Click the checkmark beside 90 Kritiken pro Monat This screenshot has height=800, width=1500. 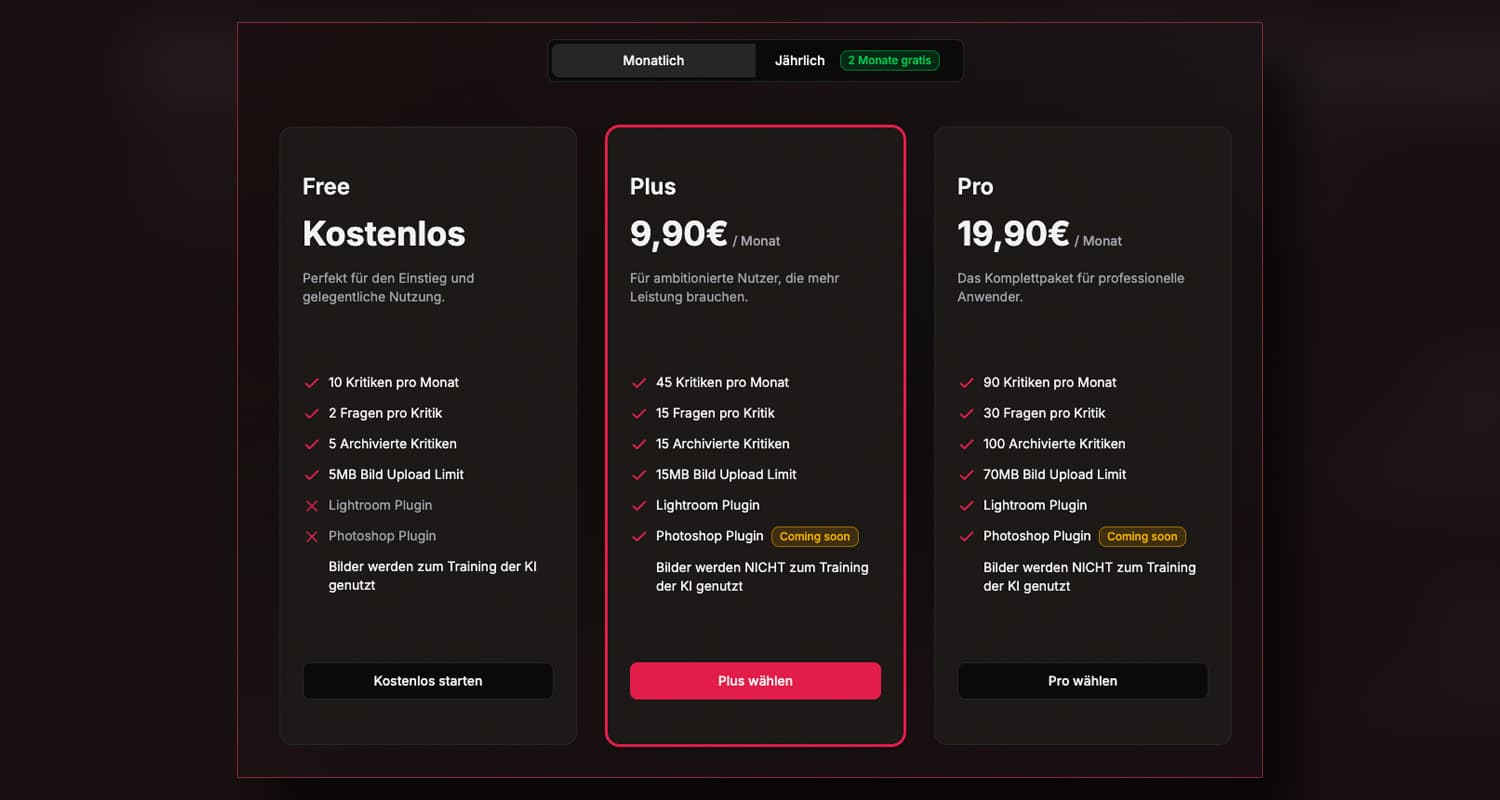click(x=966, y=383)
